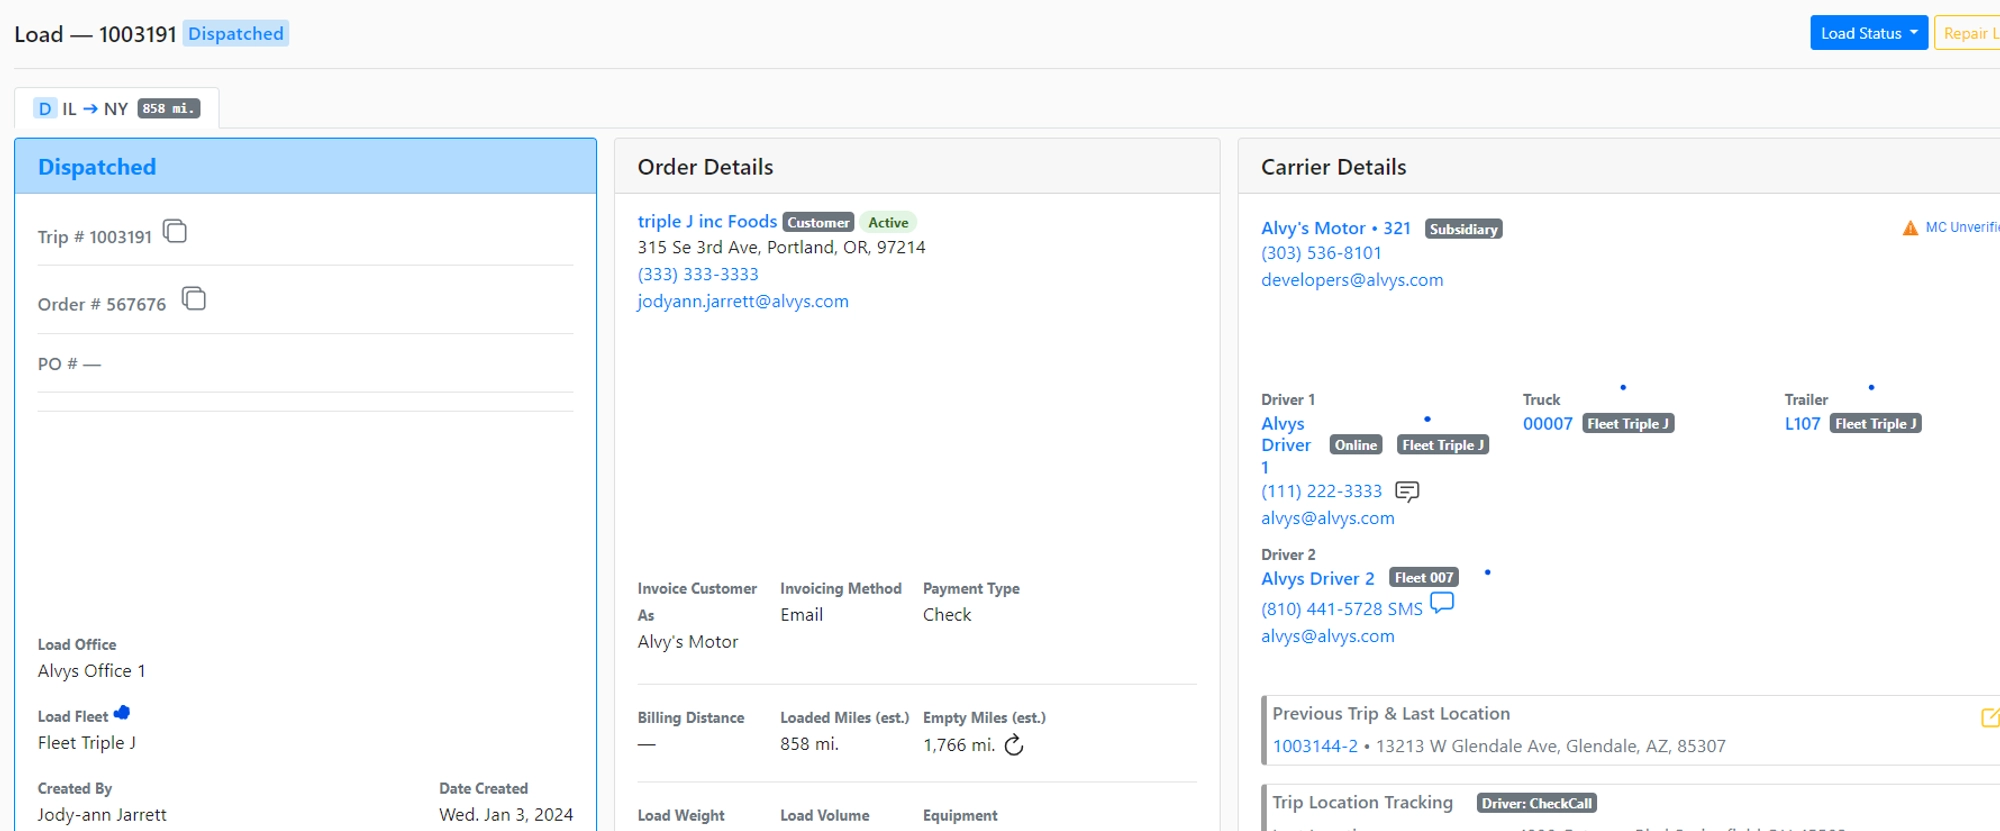The image size is (2000, 831).
Task: Click the Fleet 007 badge for Driver 2
Action: click(1424, 577)
